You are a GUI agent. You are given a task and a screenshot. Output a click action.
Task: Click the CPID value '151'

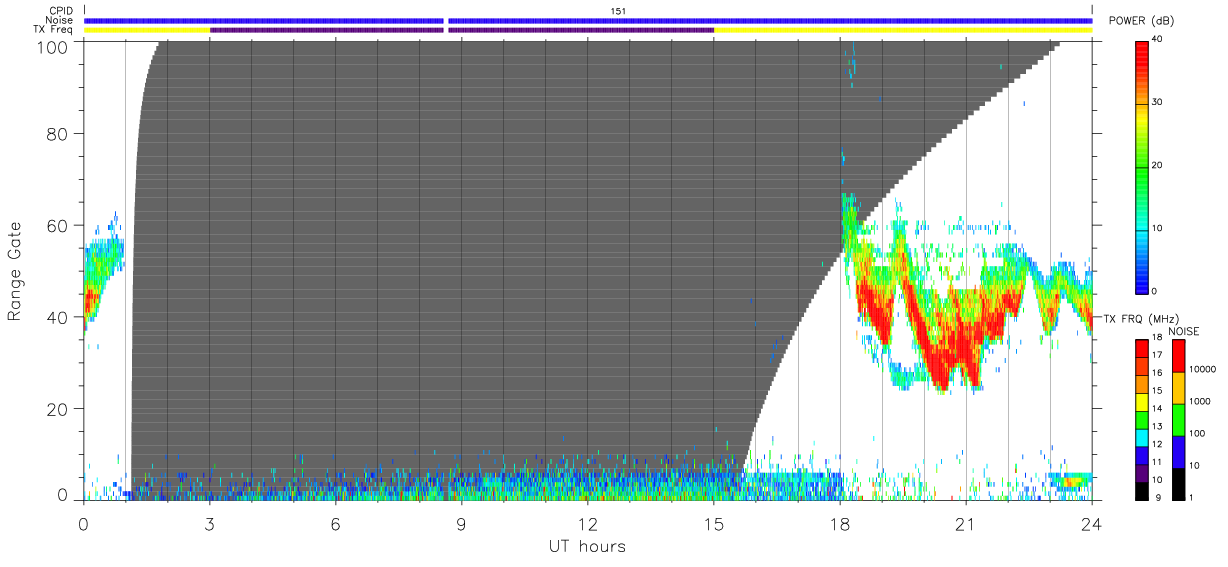point(618,11)
